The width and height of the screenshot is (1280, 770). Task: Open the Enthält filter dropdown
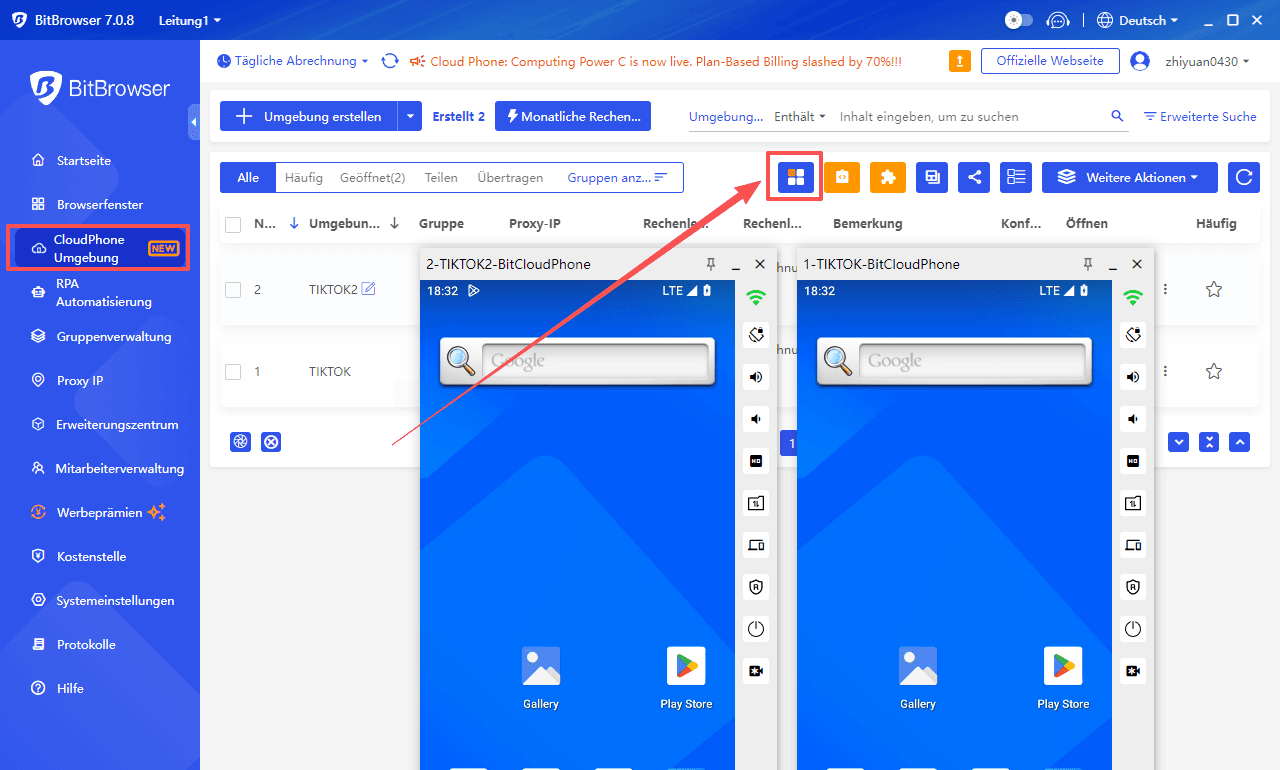tap(799, 117)
